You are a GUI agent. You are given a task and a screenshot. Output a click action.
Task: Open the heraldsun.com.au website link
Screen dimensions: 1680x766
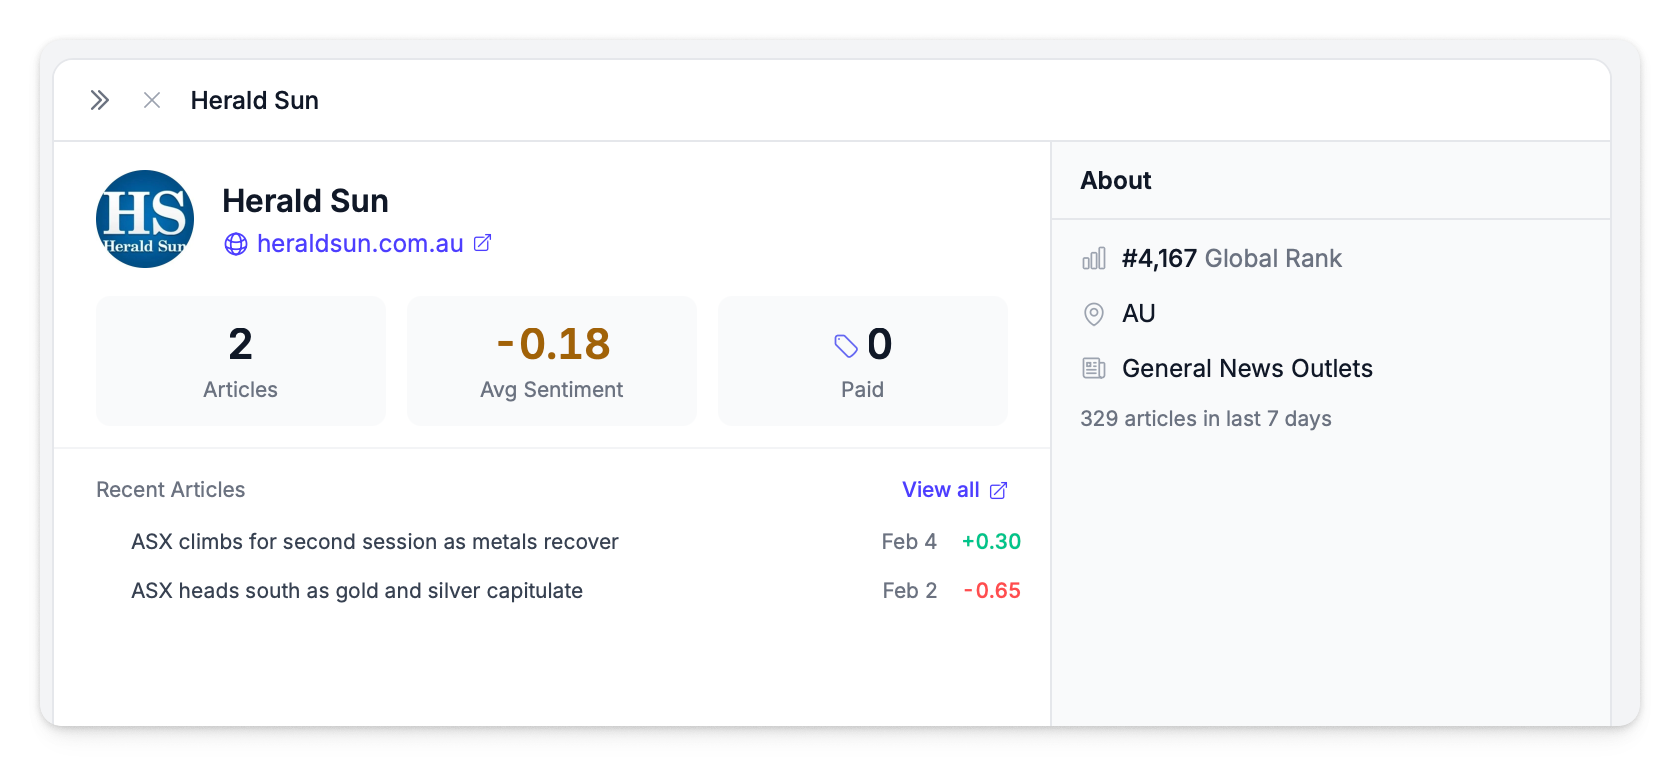(360, 244)
